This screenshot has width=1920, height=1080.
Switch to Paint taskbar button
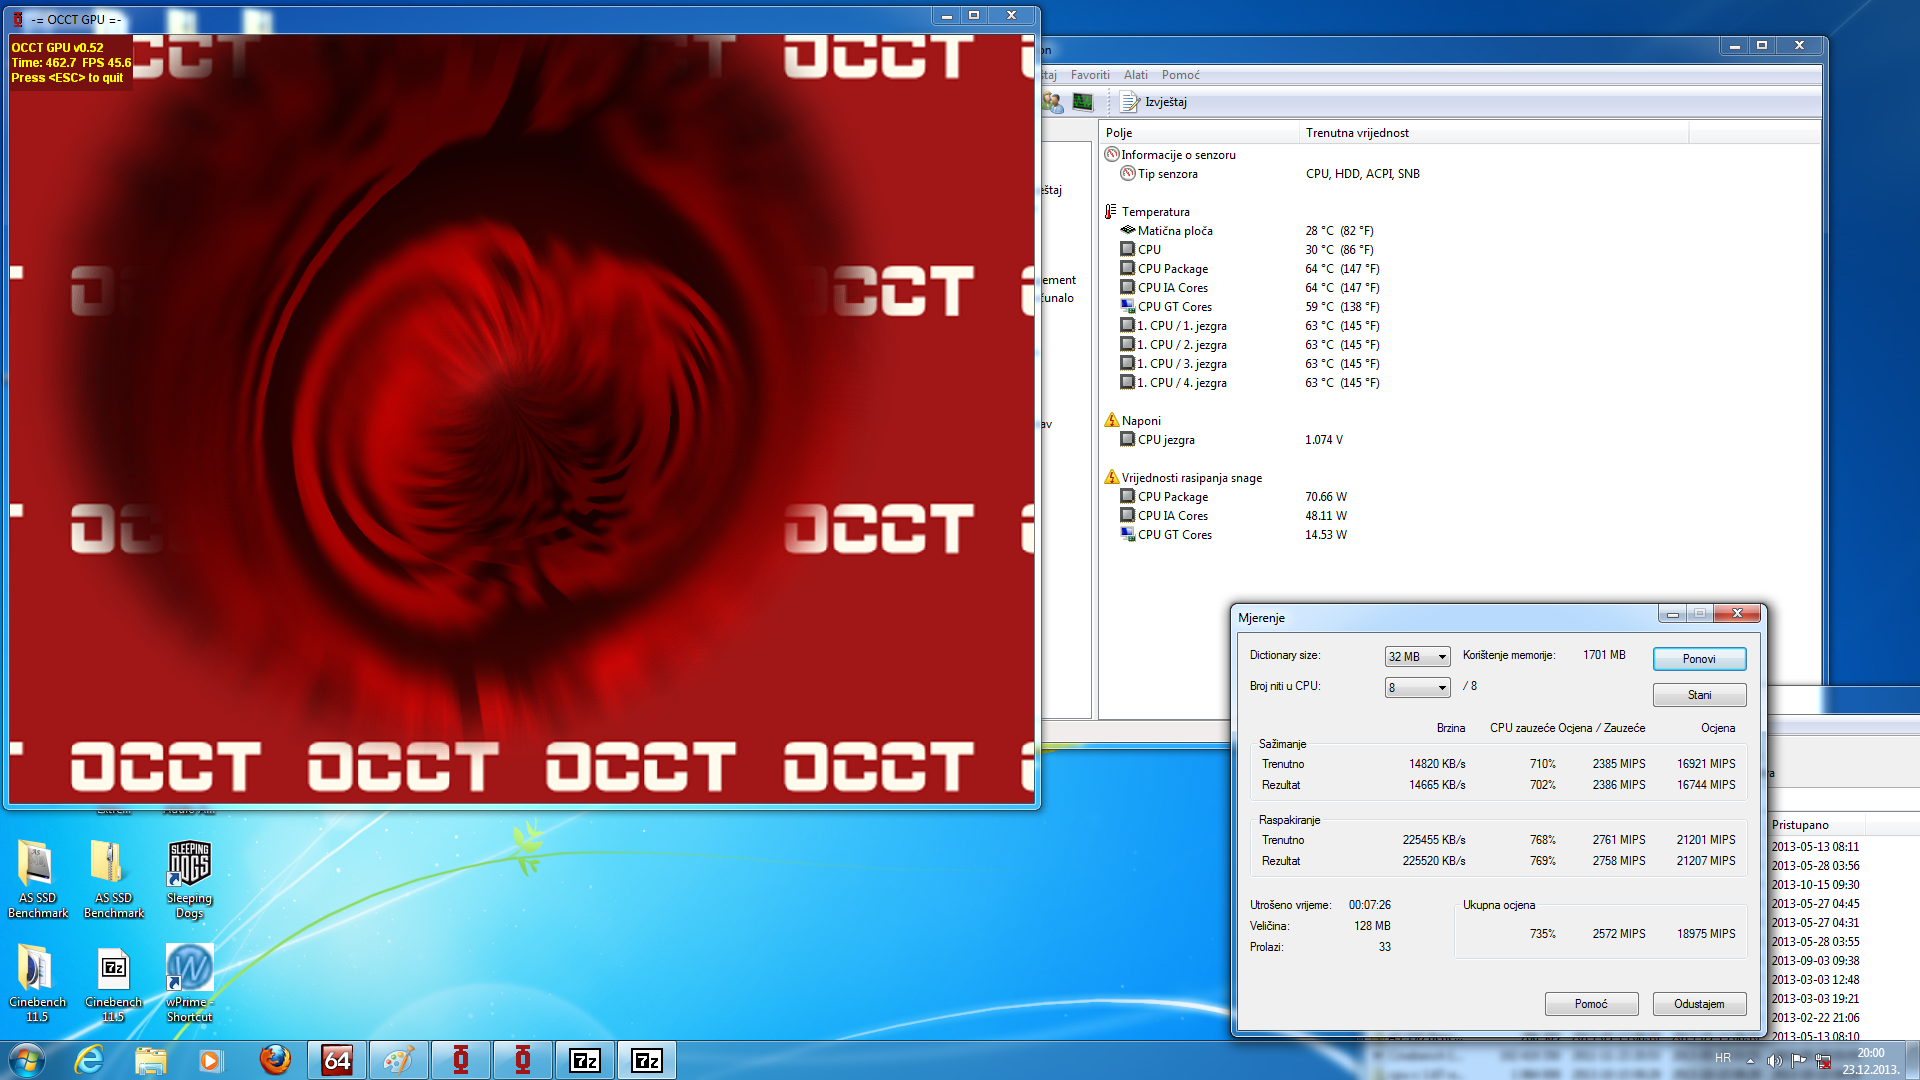click(399, 1060)
